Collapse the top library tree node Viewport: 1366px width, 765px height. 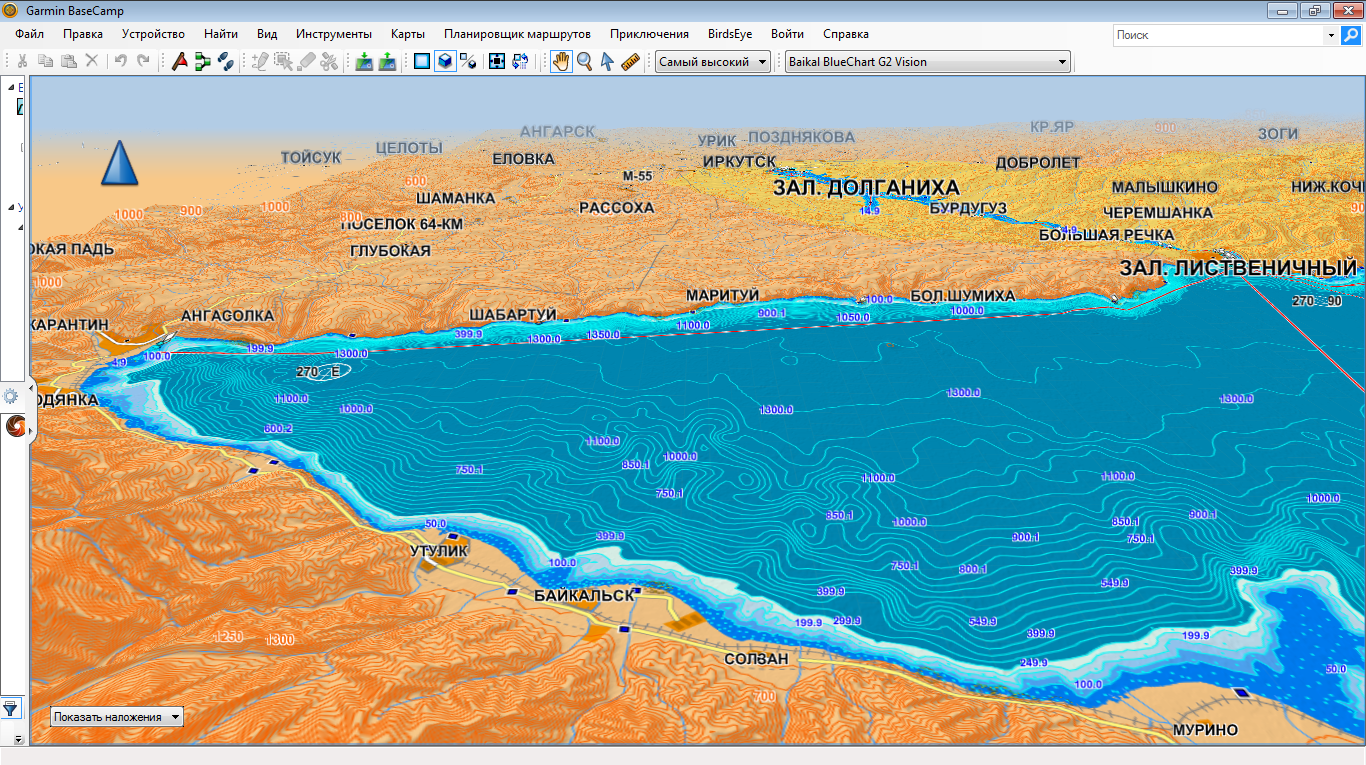tap(12, 87)
